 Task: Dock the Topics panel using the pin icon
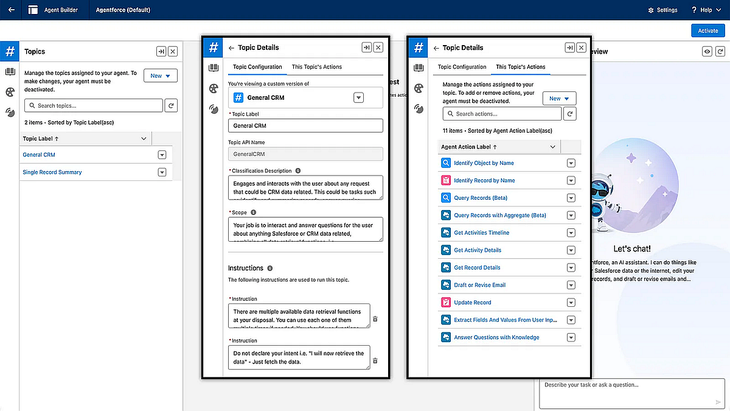[x=160, y=50]
